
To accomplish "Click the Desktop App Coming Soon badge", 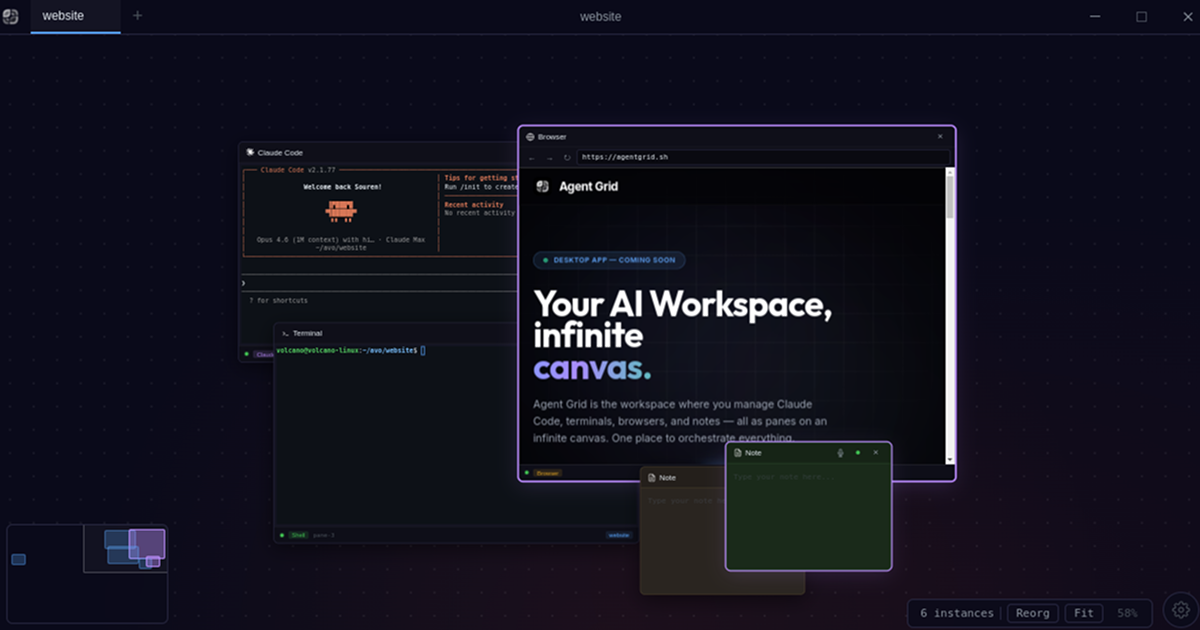I will [x=609, y=260].
